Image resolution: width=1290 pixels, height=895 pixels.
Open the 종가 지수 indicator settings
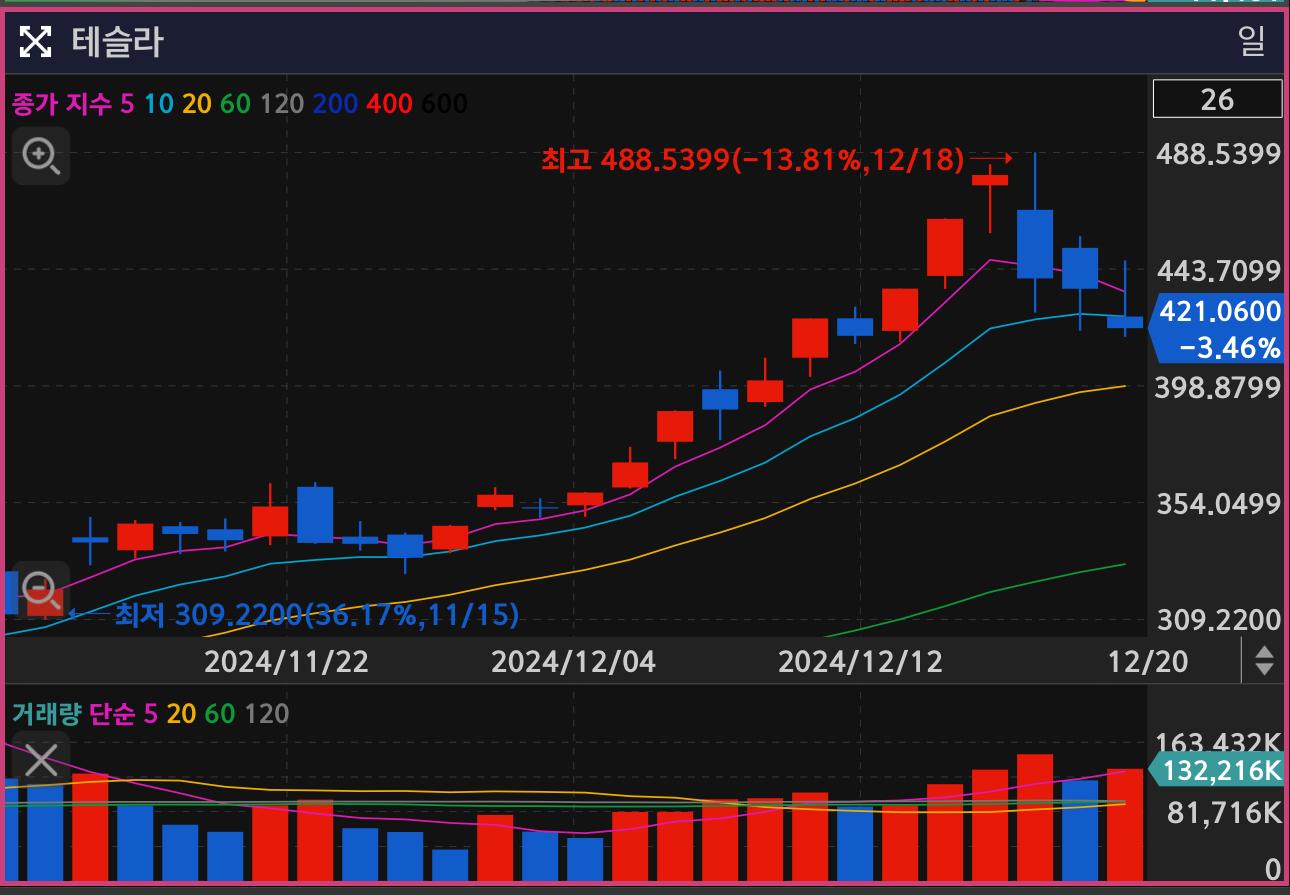pos(61,103)
